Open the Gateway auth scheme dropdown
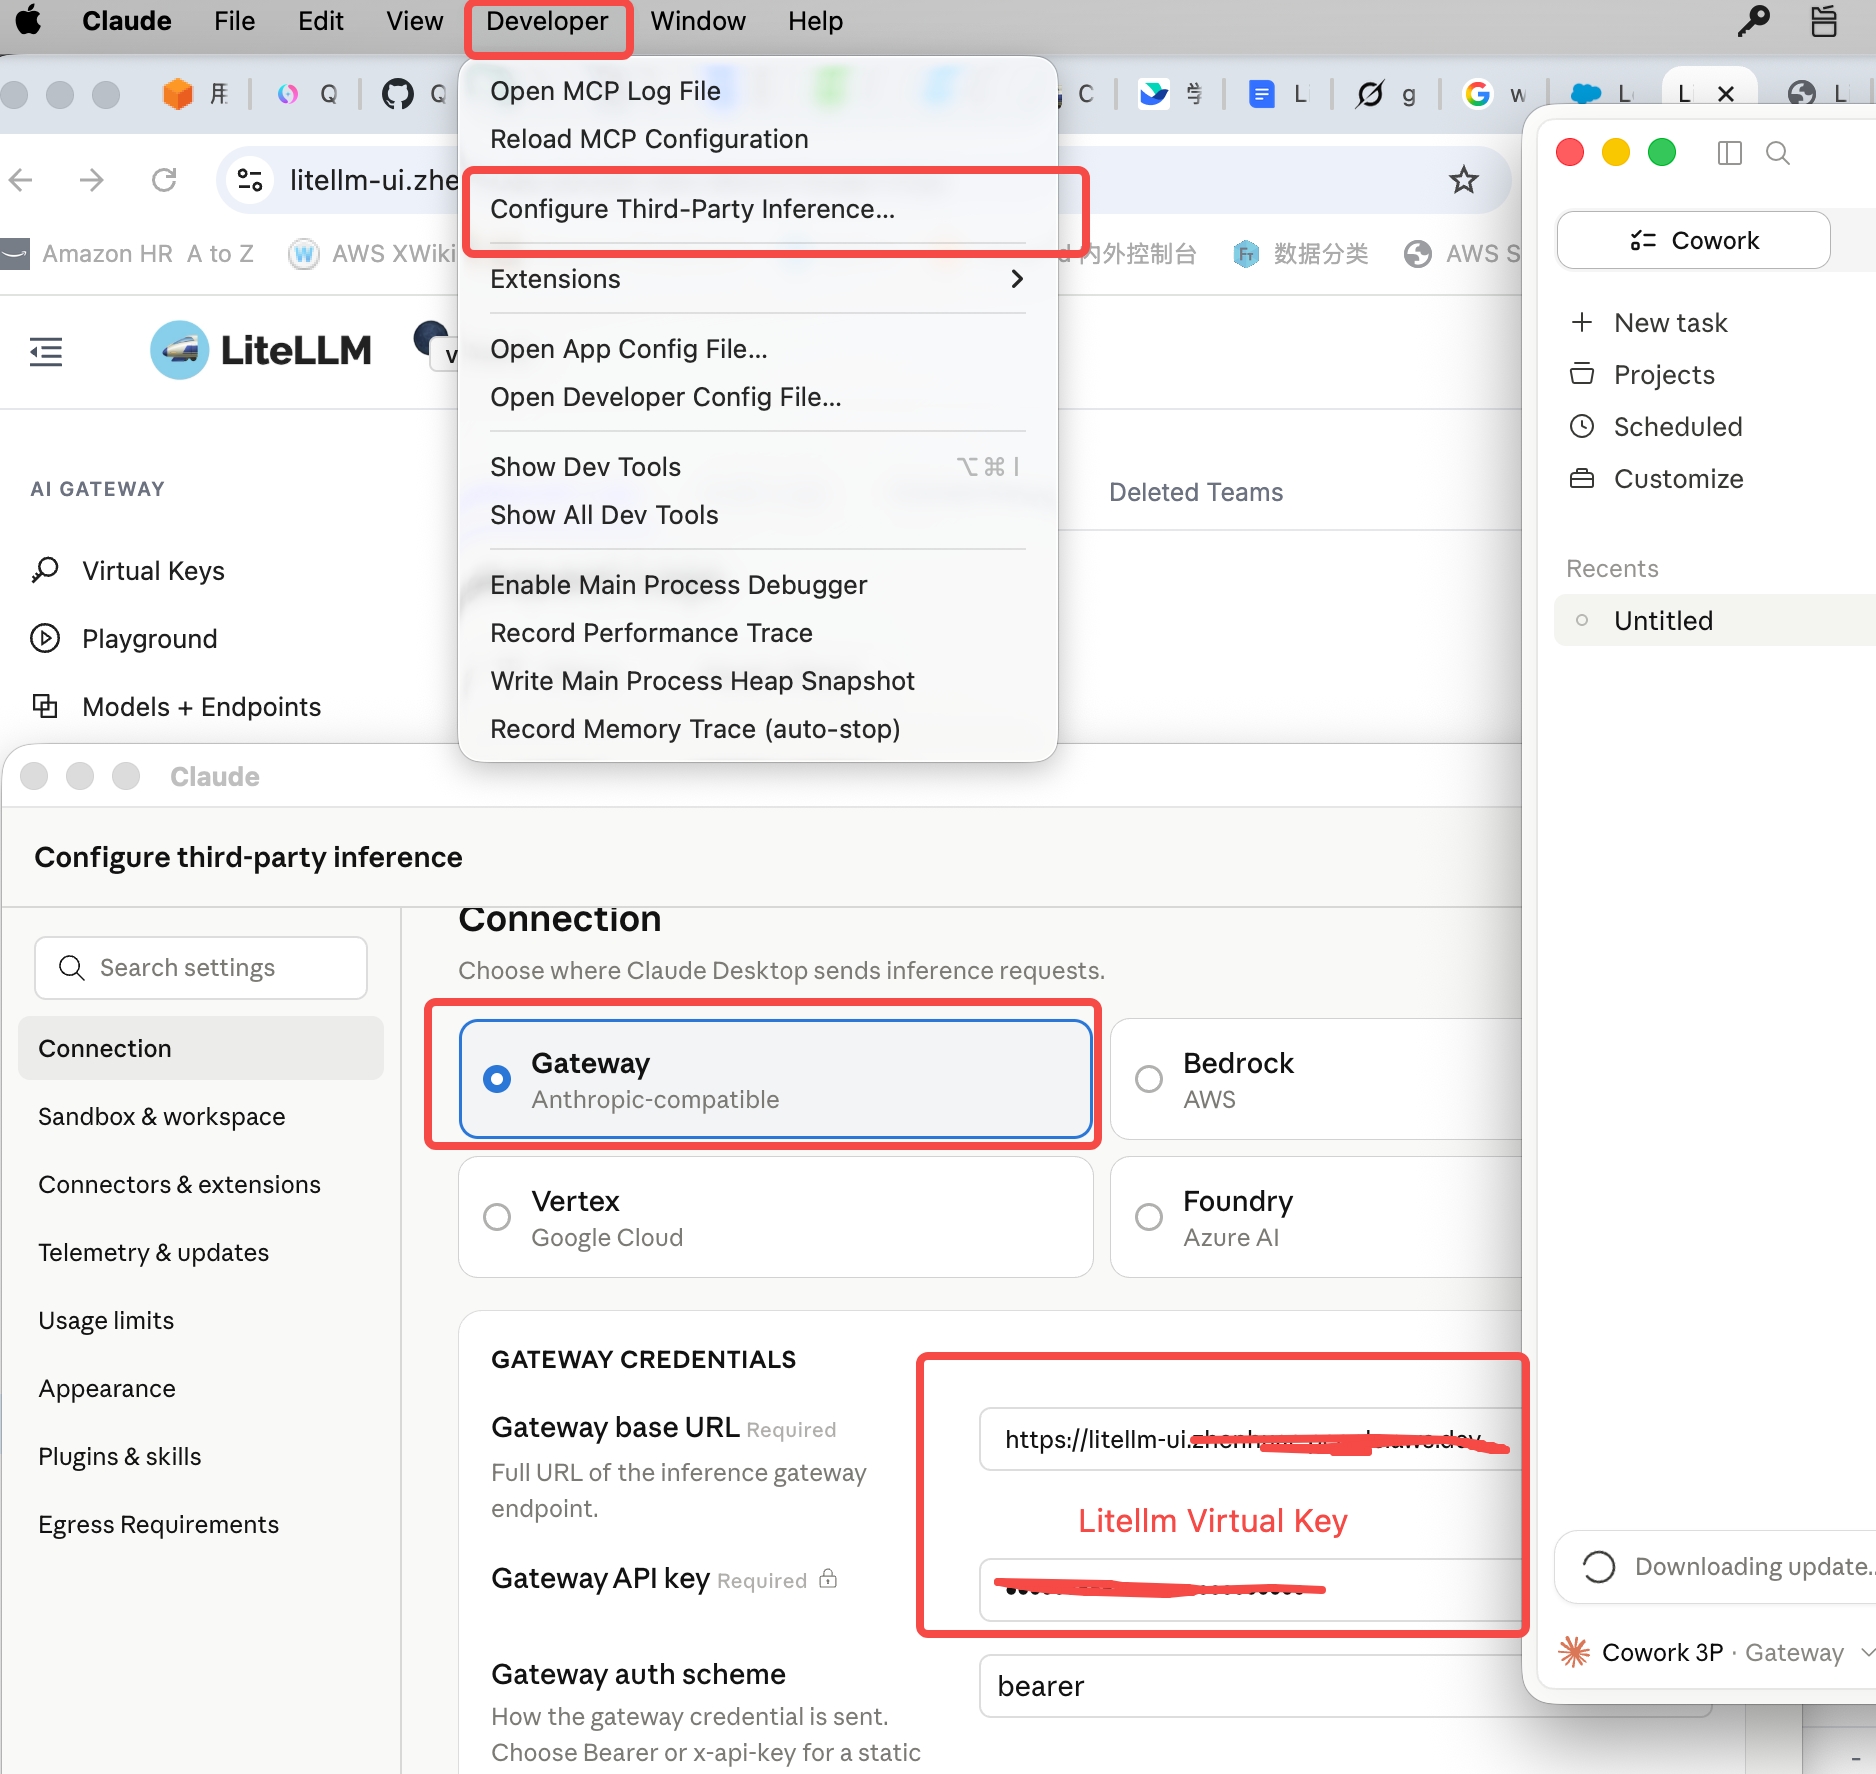This screenshot has height=1774, width=1876. (1250, 1686)
